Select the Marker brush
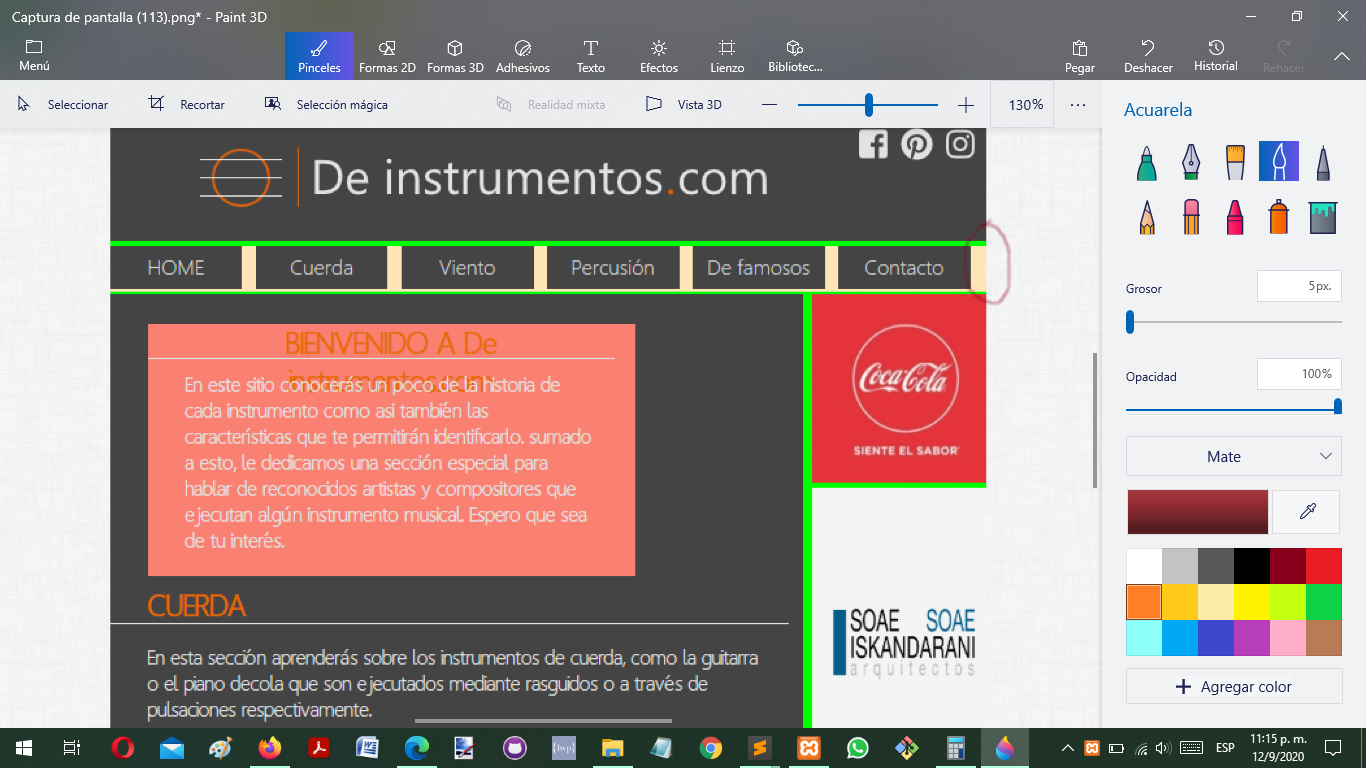 click(1147, 161)
